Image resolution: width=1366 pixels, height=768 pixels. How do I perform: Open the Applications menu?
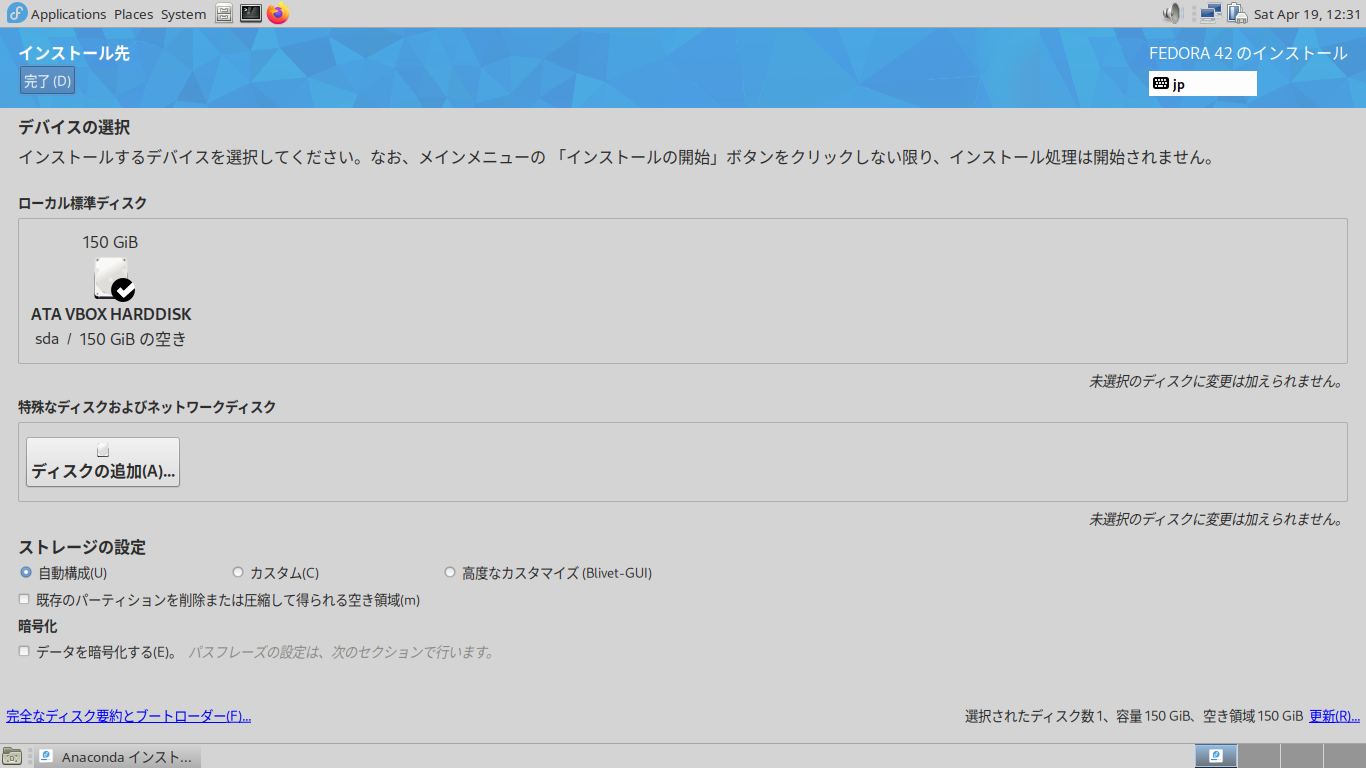[x=68, y=14]
